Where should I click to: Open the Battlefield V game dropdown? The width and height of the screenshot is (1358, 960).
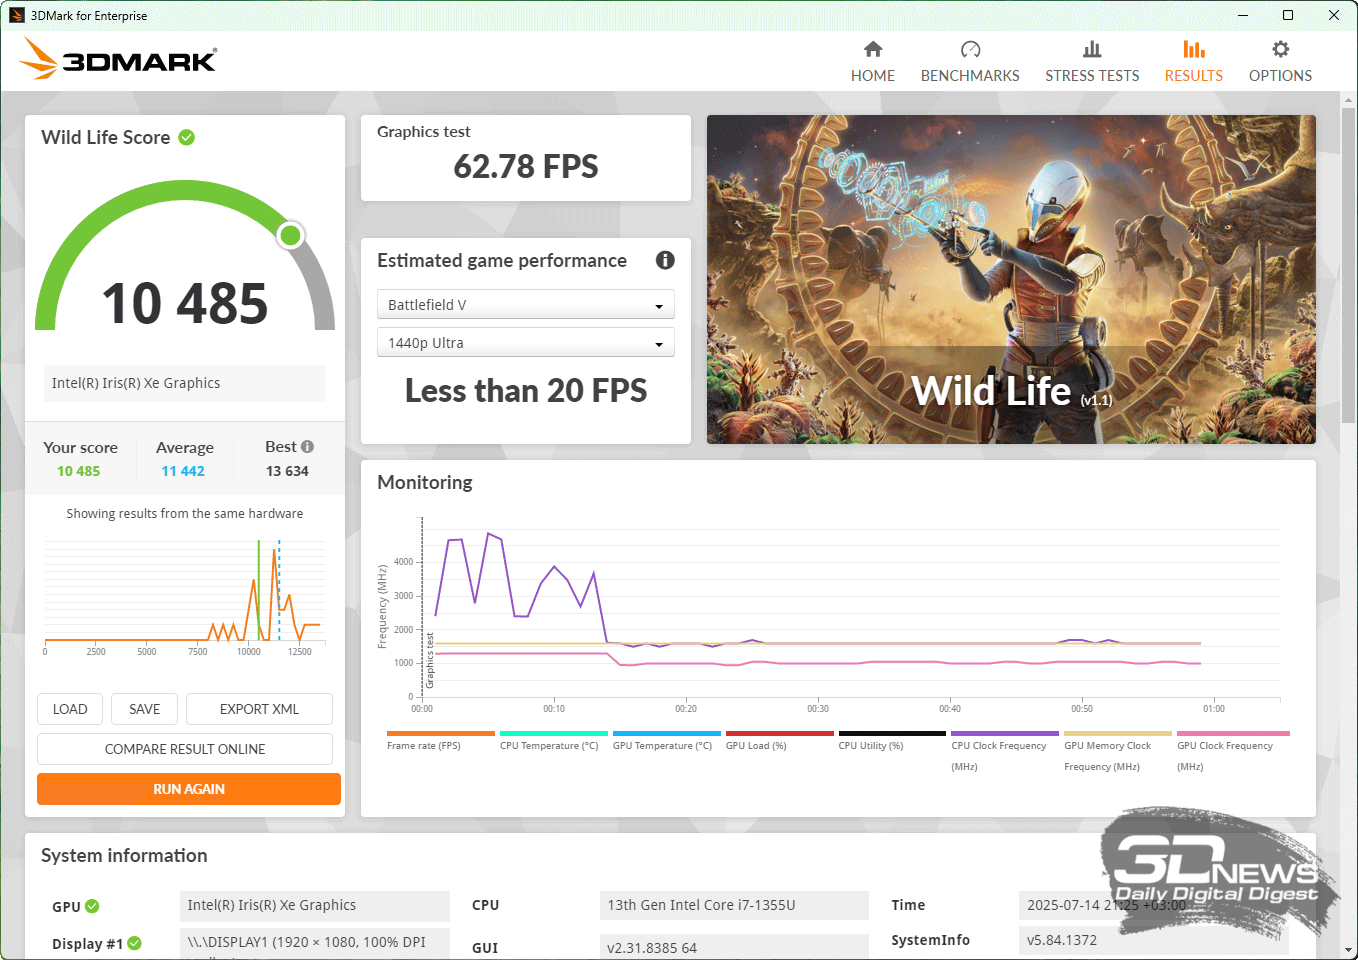(526, 304)
